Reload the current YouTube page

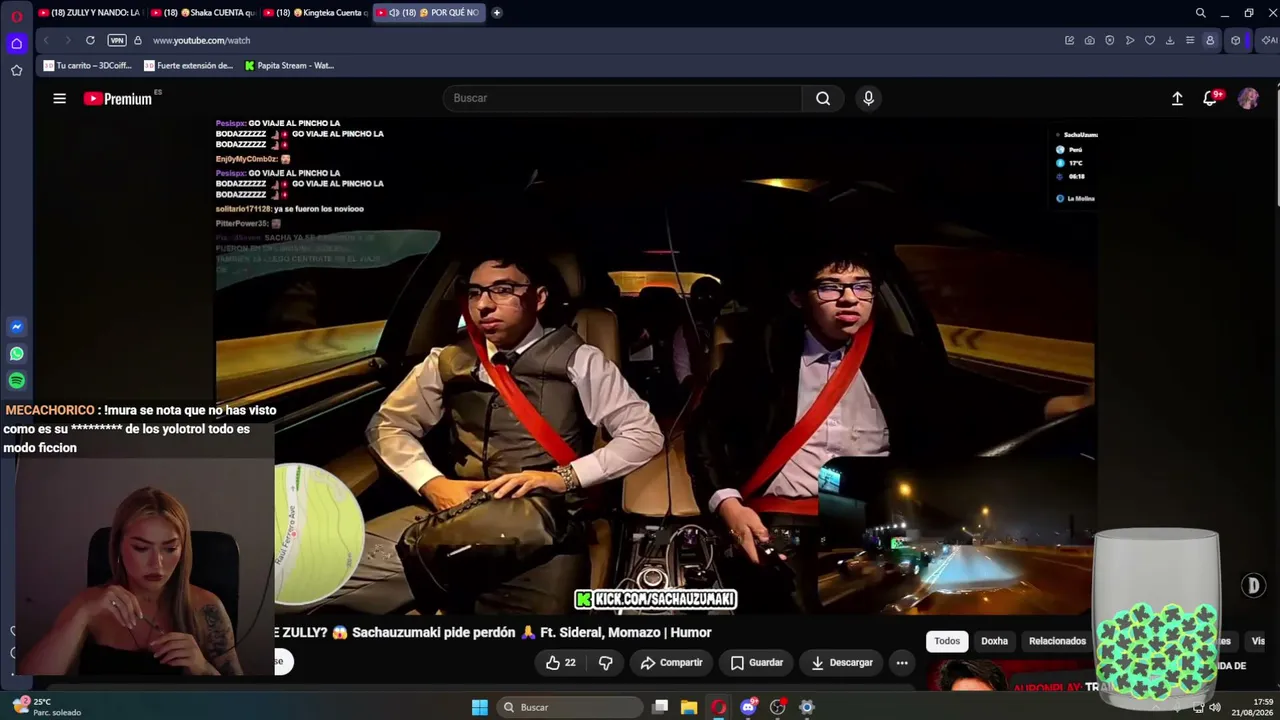pyautogui.click(x=90, y=40)
